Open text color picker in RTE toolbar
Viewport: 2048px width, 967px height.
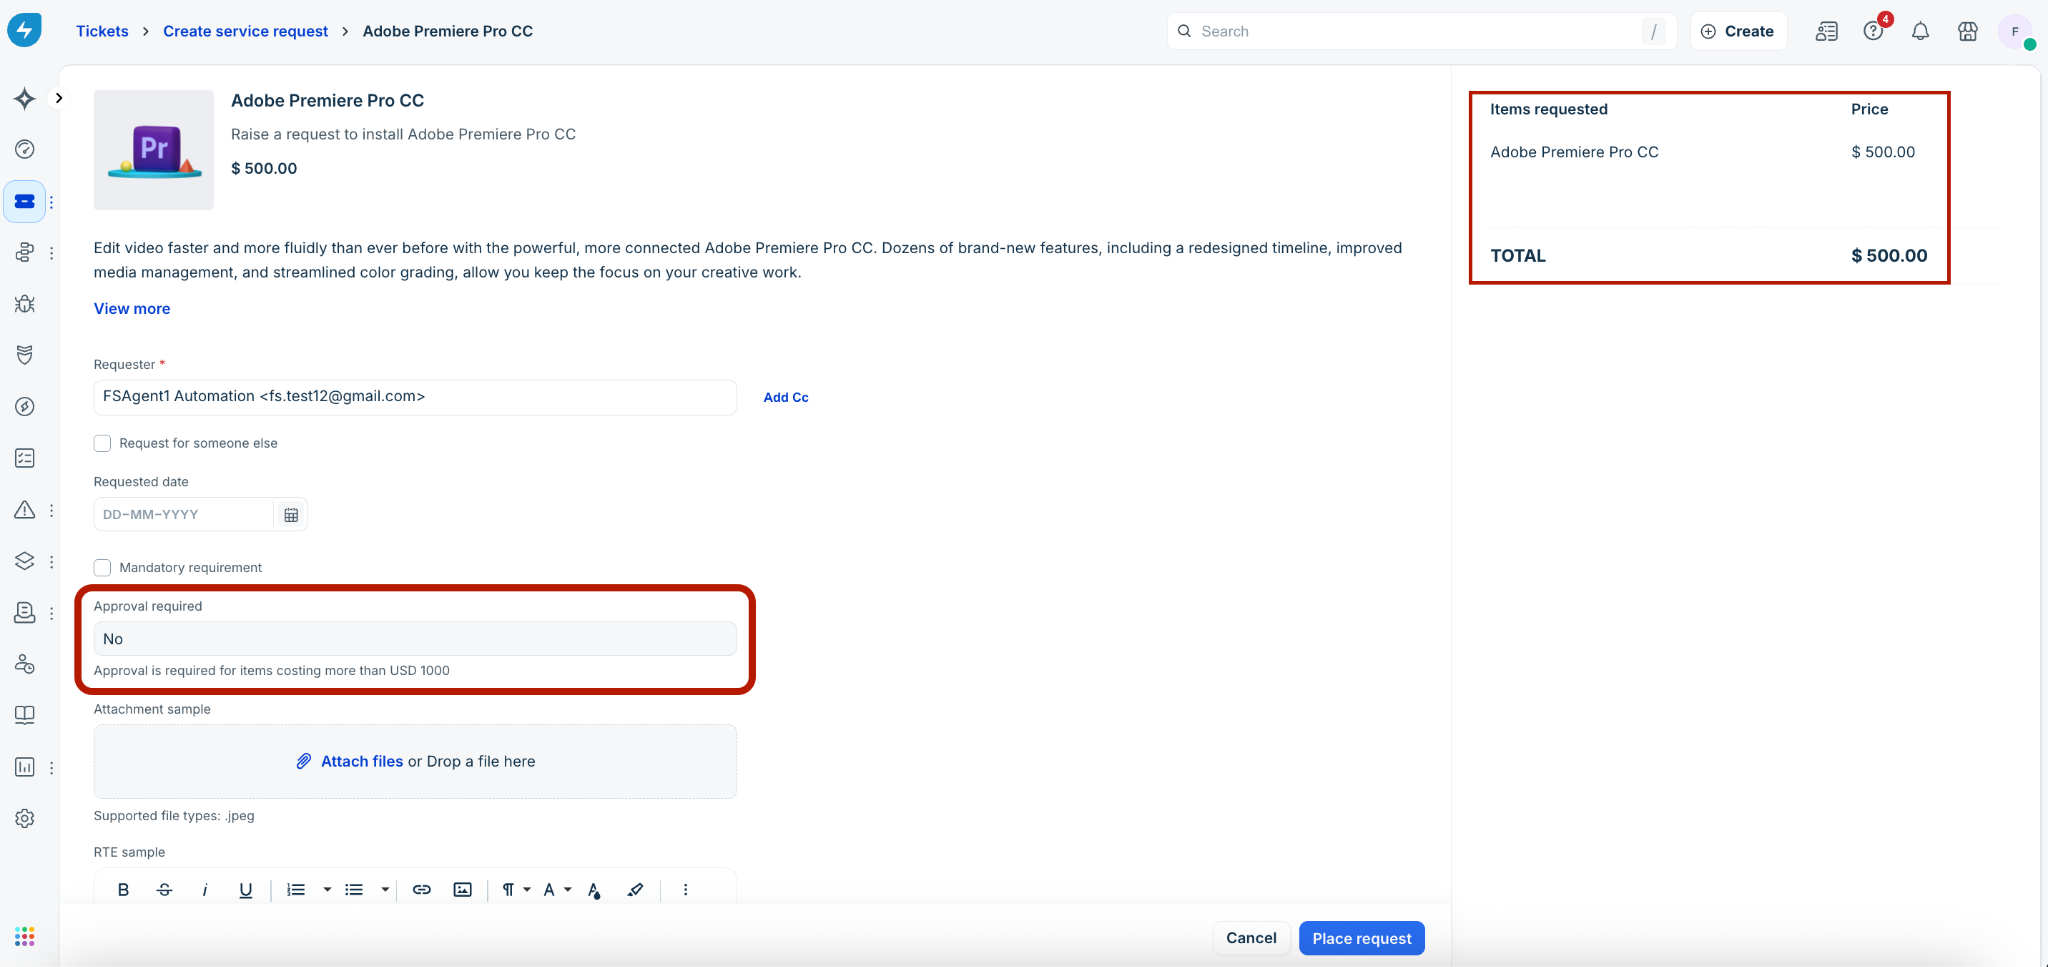point(595,890)
